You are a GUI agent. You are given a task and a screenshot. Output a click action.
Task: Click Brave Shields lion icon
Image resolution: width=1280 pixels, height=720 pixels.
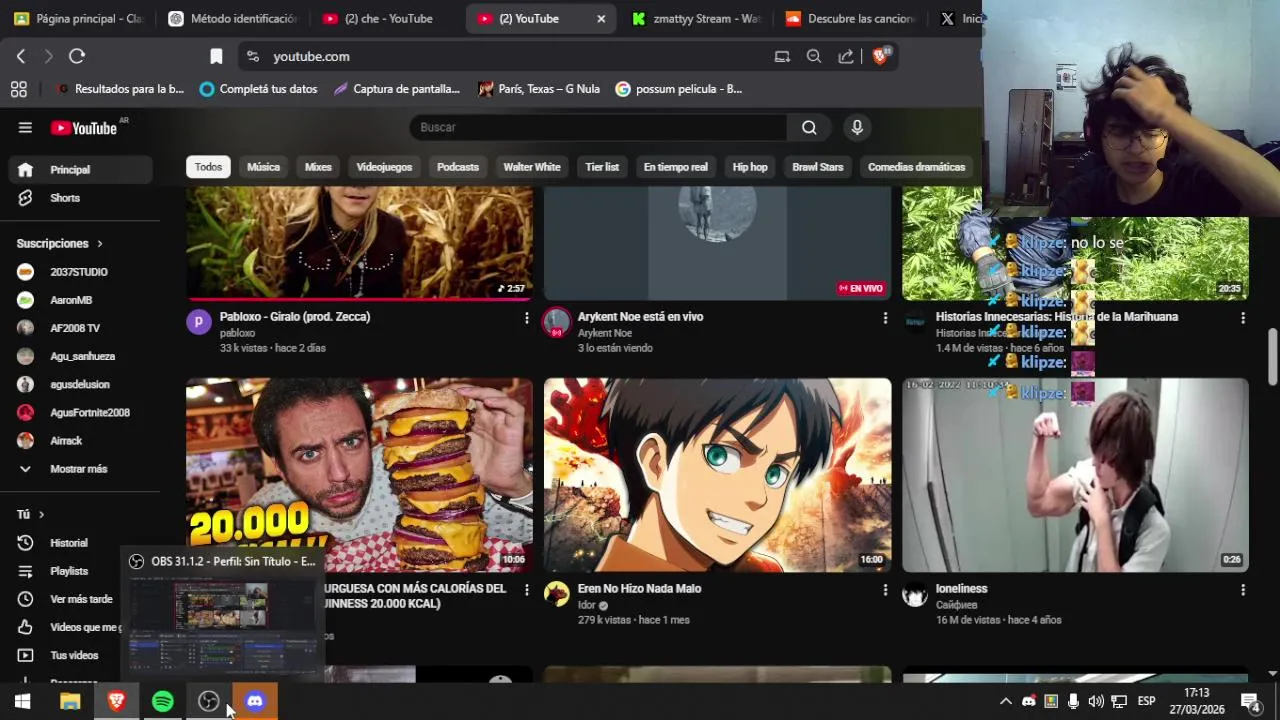[880, 56]
